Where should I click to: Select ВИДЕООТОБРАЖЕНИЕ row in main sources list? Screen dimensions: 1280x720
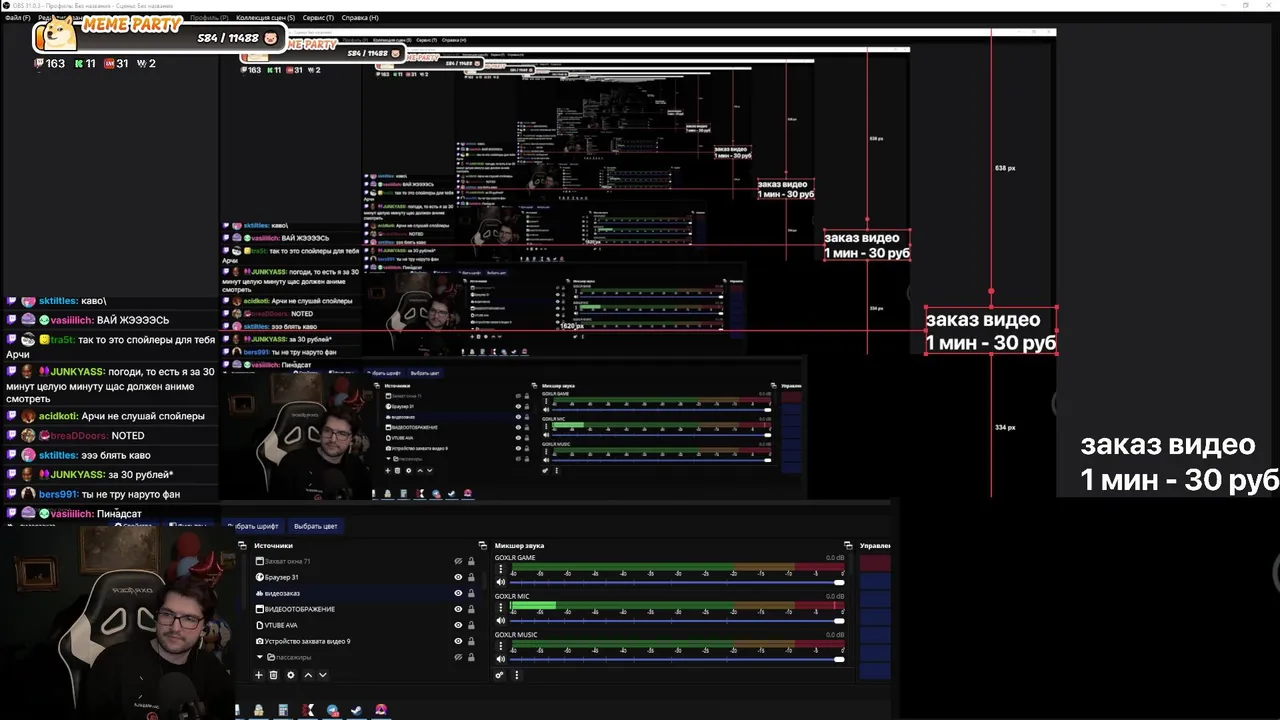point(364,609)
